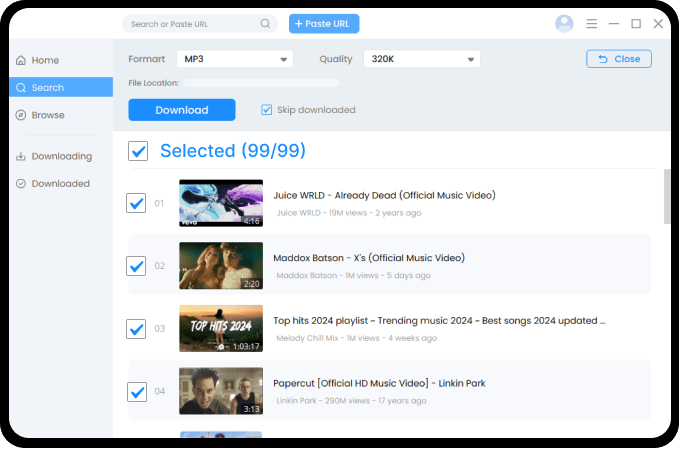Maximize the application window
This screenshot has width=679, height=449.
636,24
